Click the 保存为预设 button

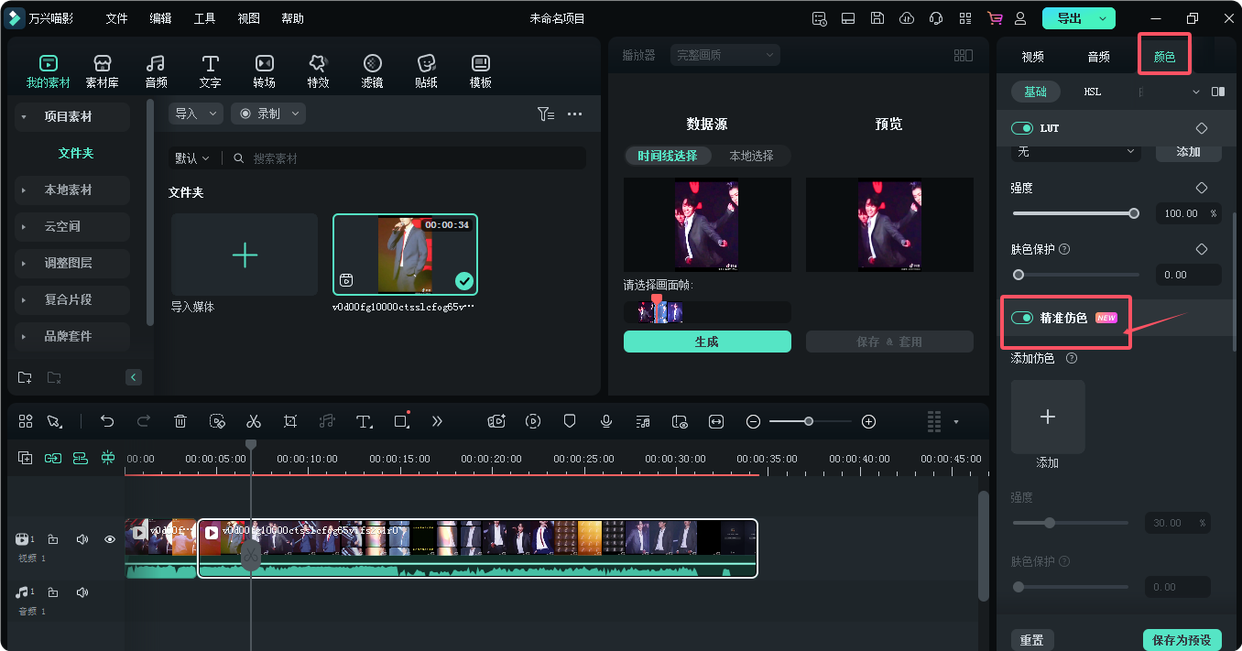tap(1184, 639)
